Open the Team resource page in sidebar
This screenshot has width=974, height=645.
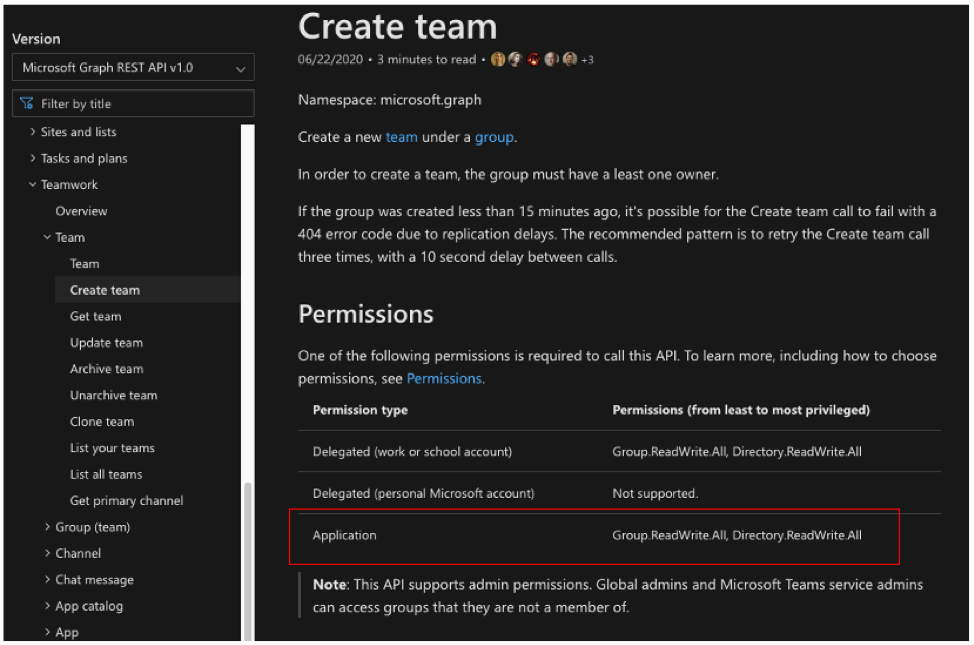pos(84,263)
